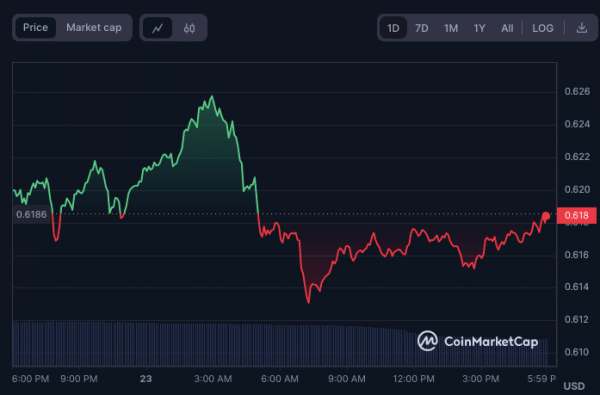Show the All time range
This screenshot has width=600, height=395.
pyautogui.click(x=507, y=28)
